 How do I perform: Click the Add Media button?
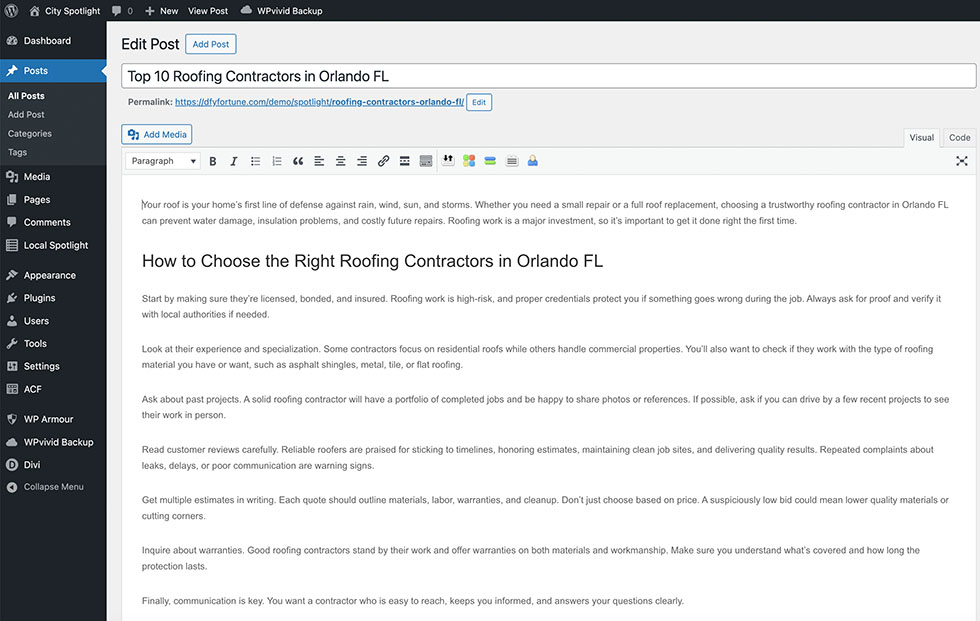pyautogui.click(x=156, y=134)
